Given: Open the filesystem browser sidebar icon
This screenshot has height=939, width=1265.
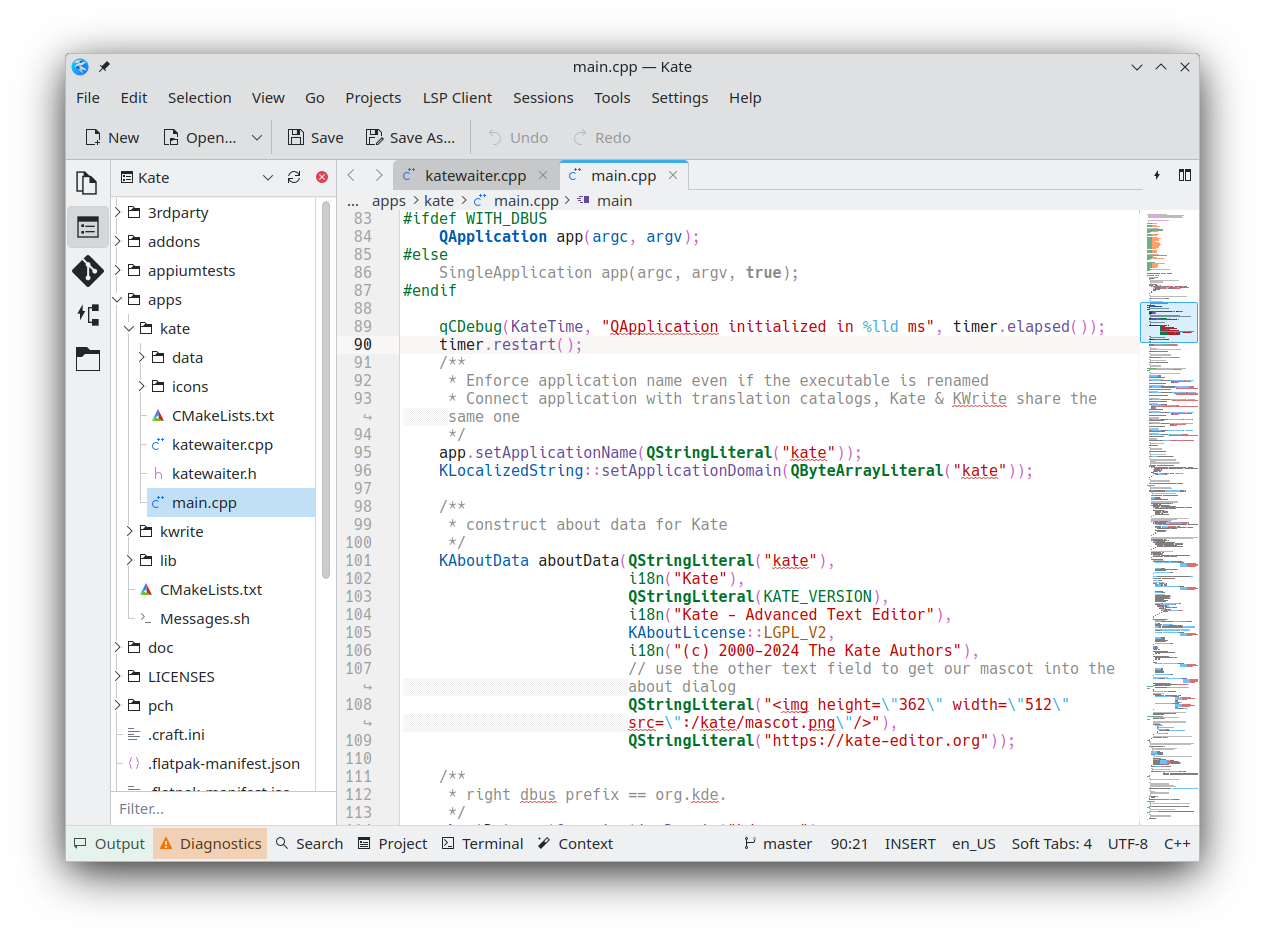Looking at the screenshot, I should point(88,359).
